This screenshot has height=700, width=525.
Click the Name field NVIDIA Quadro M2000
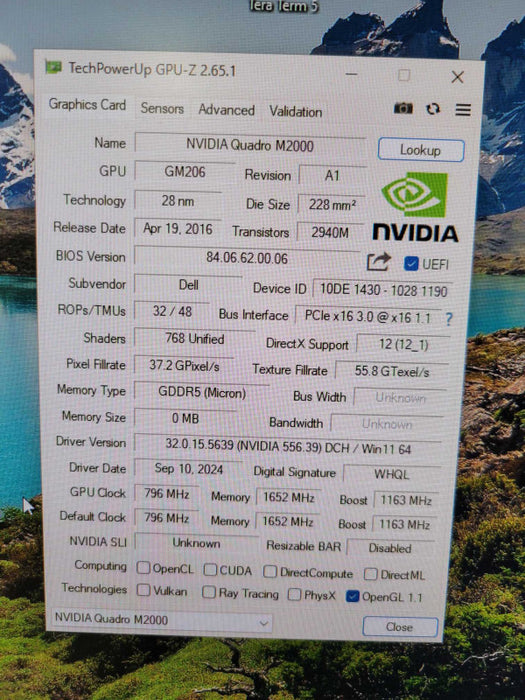[x=250, y=145]
